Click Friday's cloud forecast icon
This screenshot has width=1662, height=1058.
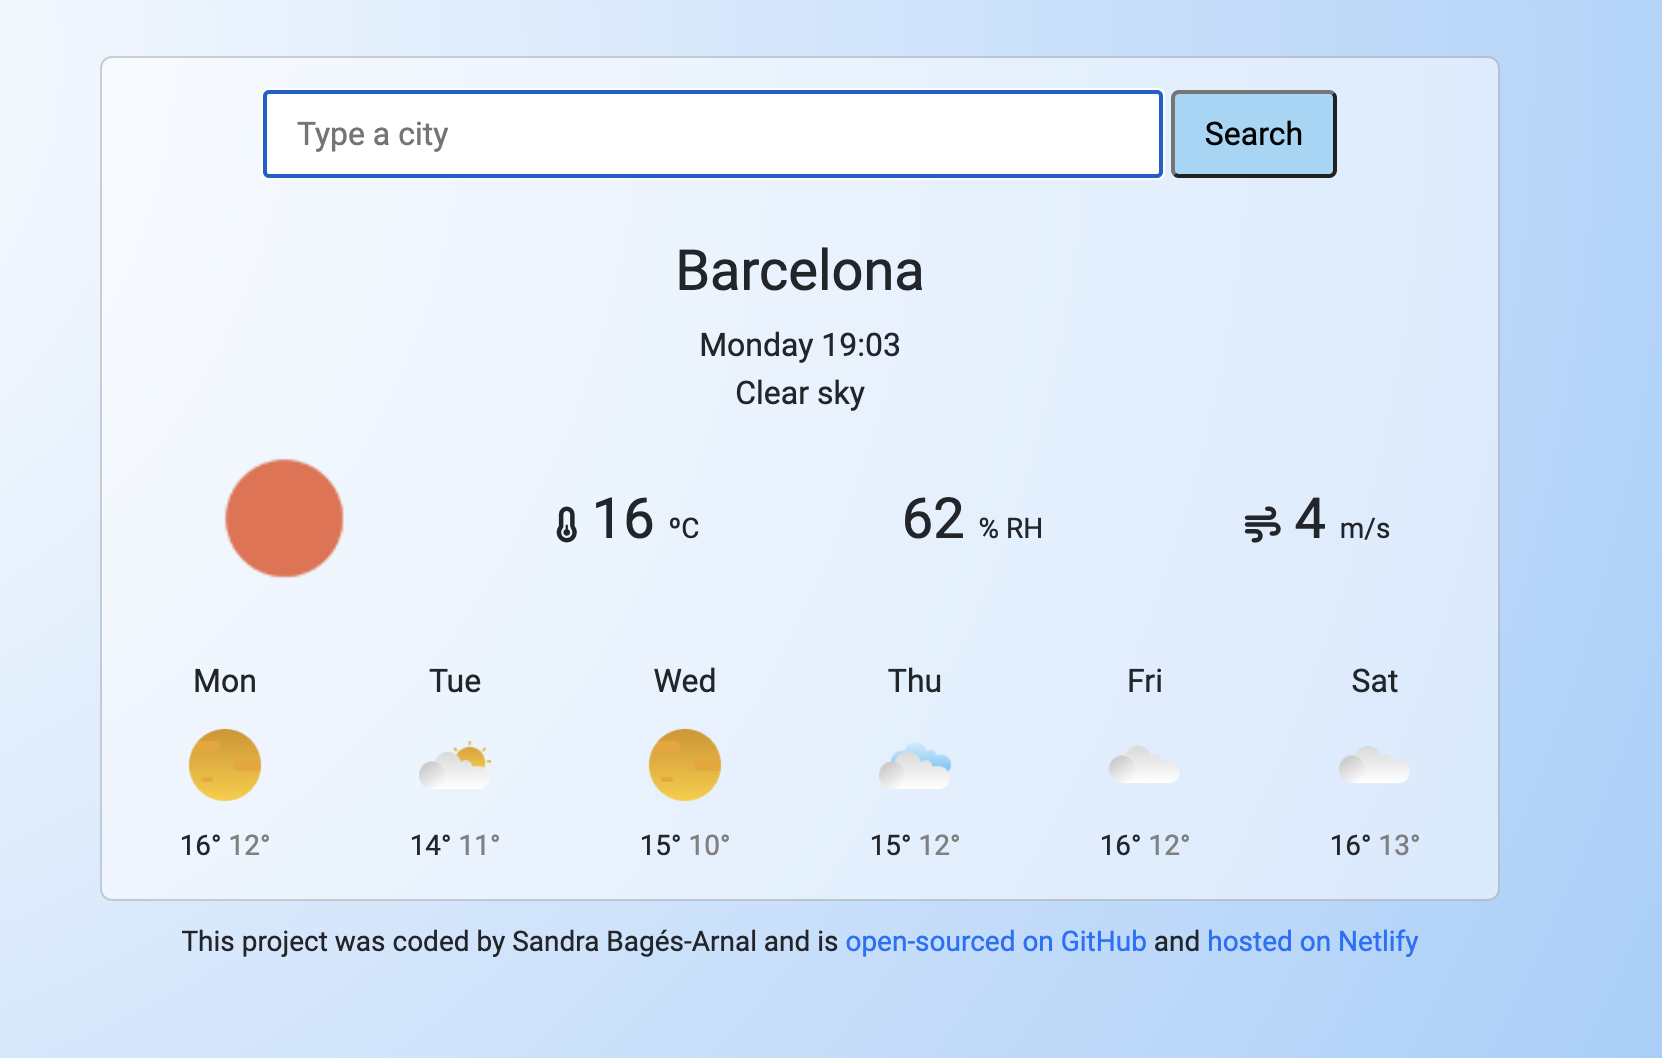coord(1144,764)
